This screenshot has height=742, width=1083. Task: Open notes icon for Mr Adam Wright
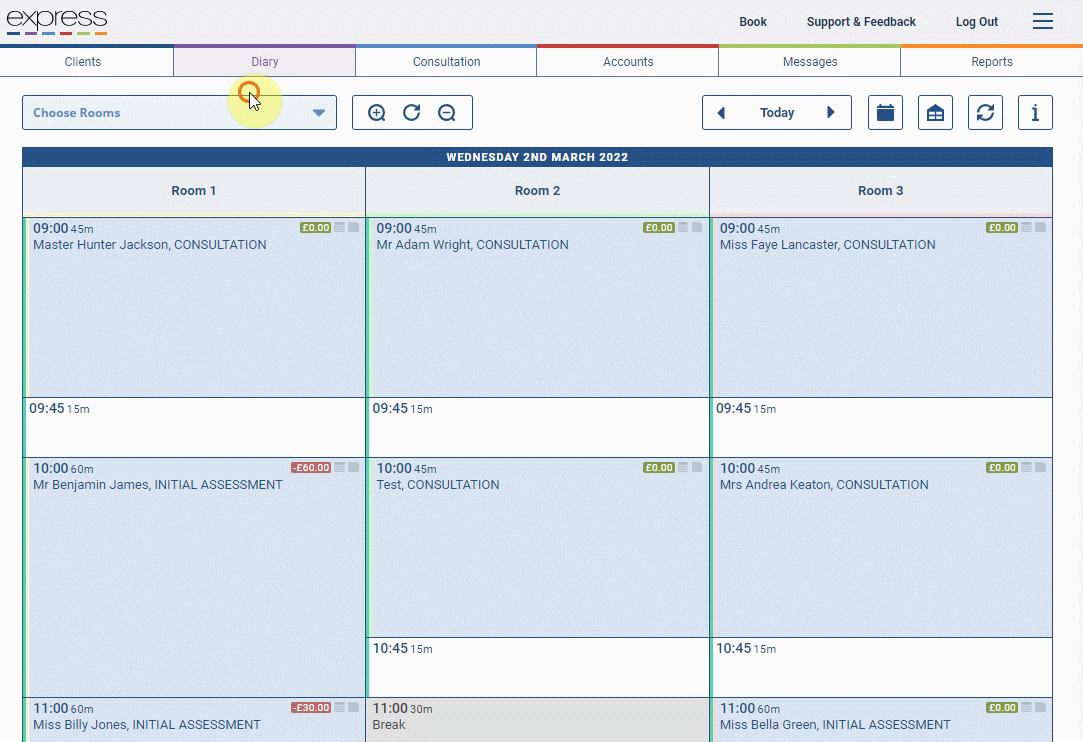683,227
